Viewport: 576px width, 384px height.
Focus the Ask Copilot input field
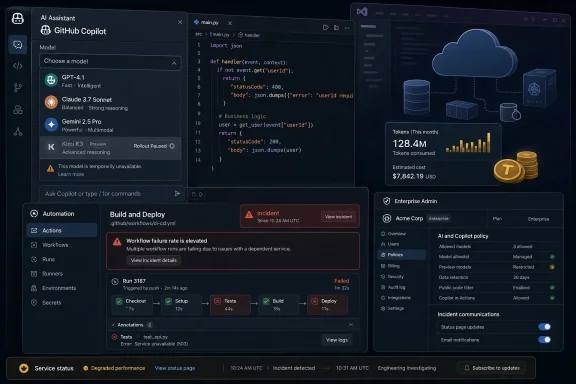107,194
